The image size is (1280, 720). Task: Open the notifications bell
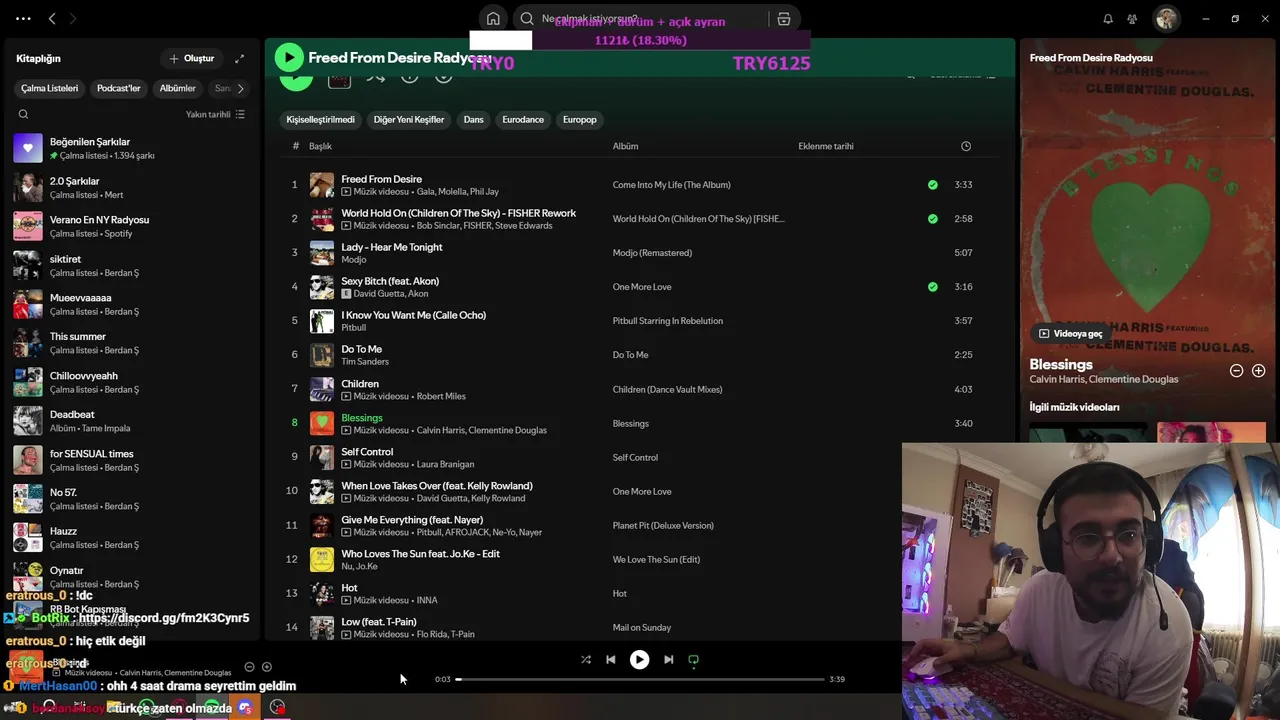pyautogui.click(x=1108, y=19)
